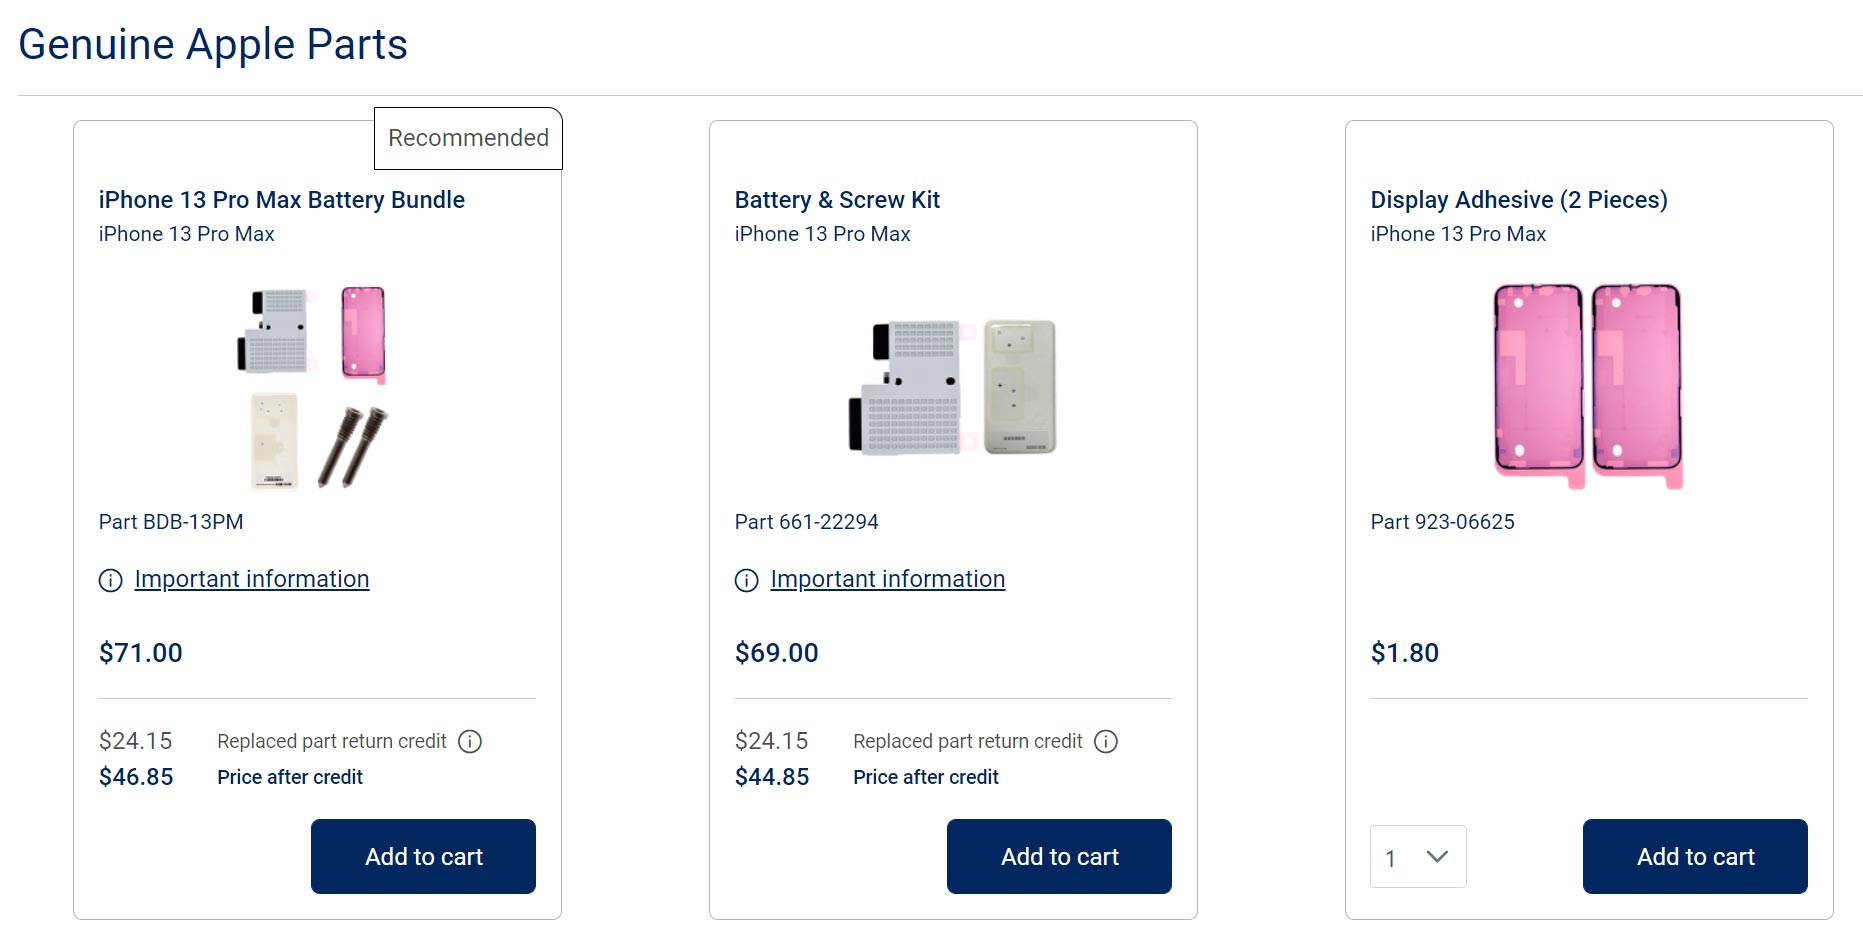This screenshot has height=949, width=1863.
Task: Add Battery & Screw Kit to cart
Action: (x=1059, y=856)
